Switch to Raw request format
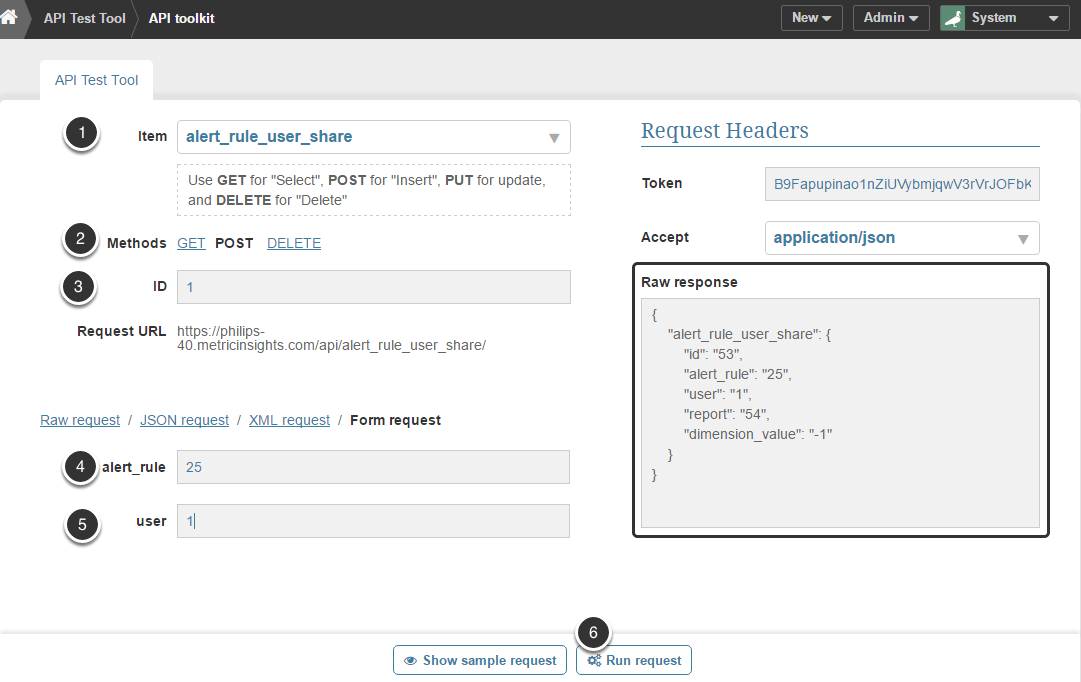Screen dimensions: 1081x682 [x=80, y=420]
